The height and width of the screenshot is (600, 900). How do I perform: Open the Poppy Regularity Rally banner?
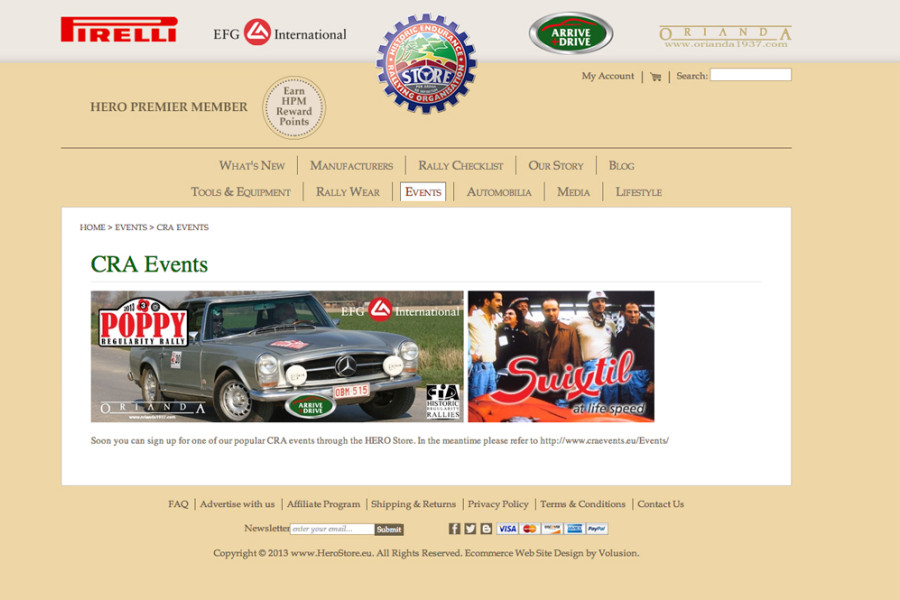277,357
